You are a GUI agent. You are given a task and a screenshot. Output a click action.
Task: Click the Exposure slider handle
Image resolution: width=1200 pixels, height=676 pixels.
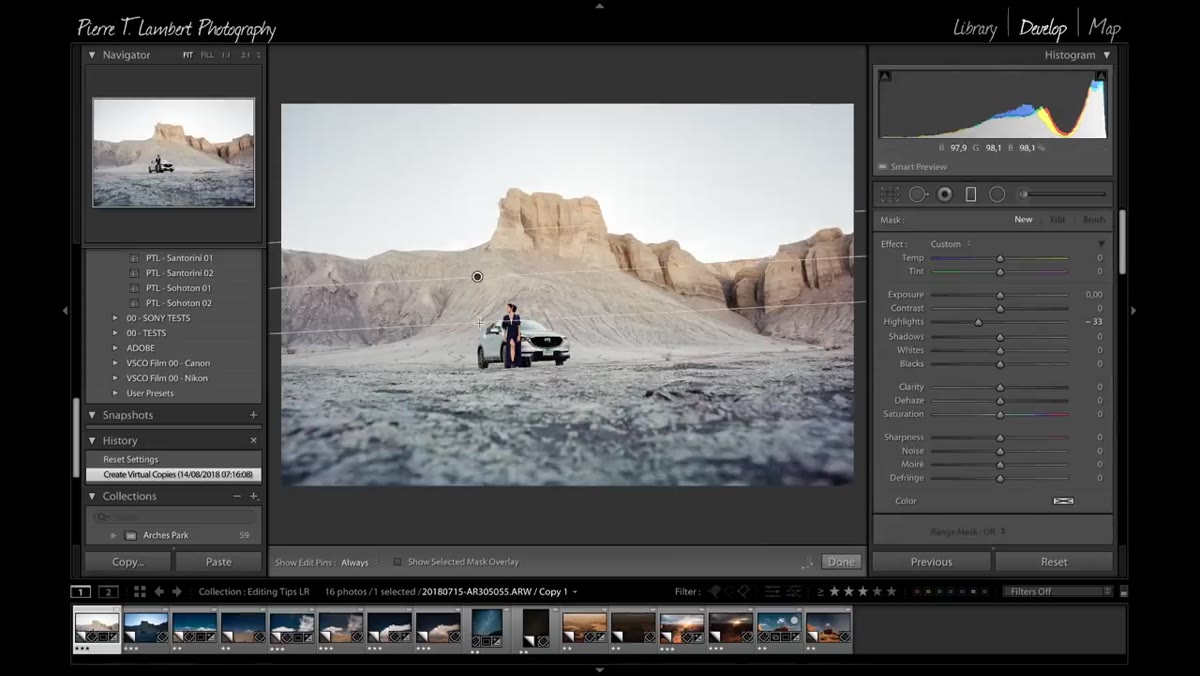click(999, 295)
